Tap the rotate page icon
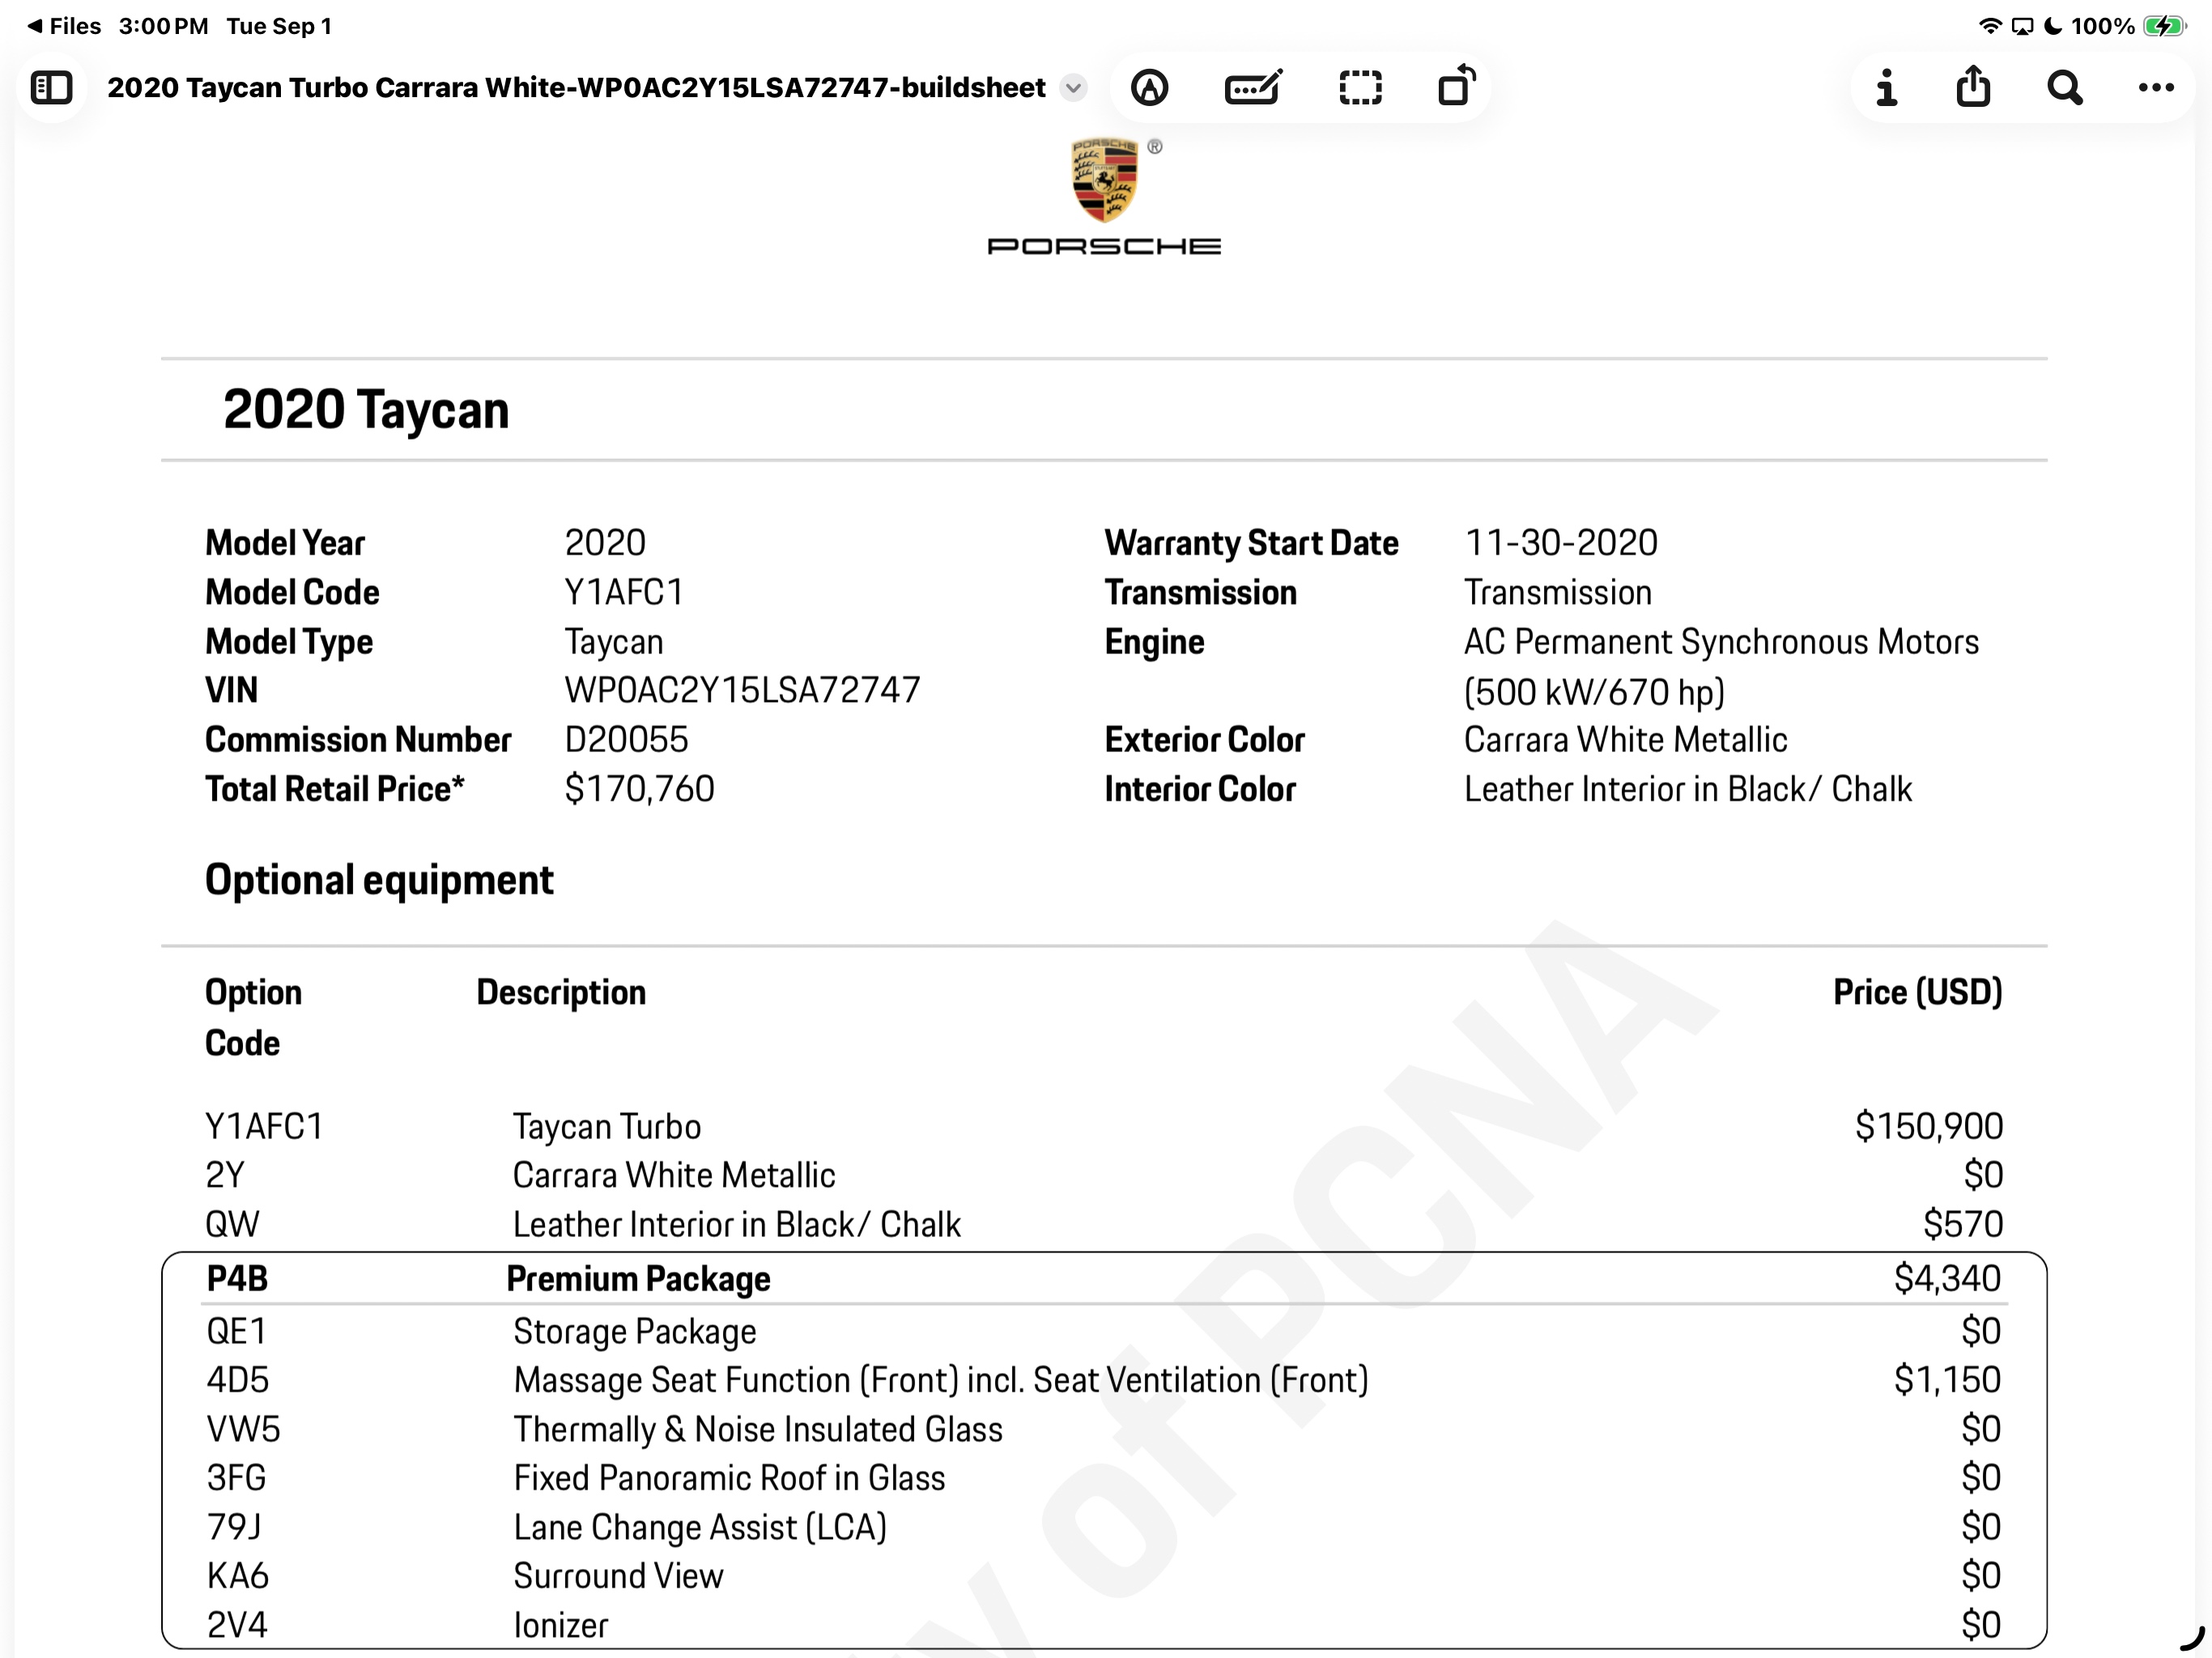The image size is (2212, 1658). pos(1457,86)
